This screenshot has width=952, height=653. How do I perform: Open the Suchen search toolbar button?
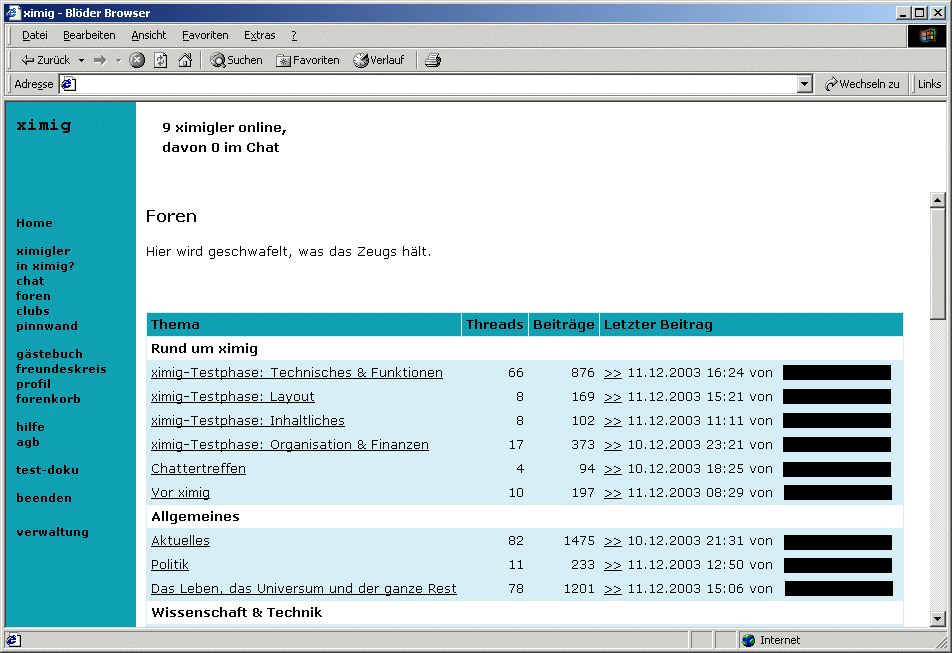[236, 60]
